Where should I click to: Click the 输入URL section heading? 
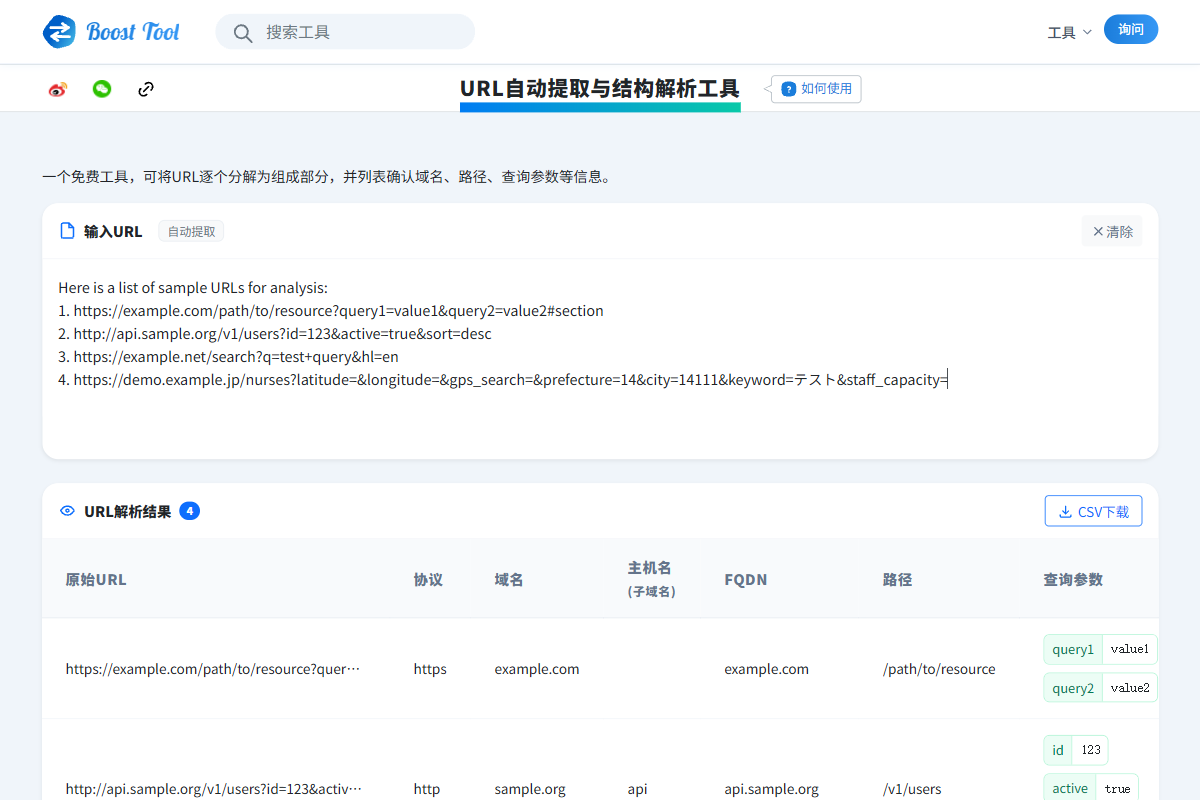pos(113,231)
